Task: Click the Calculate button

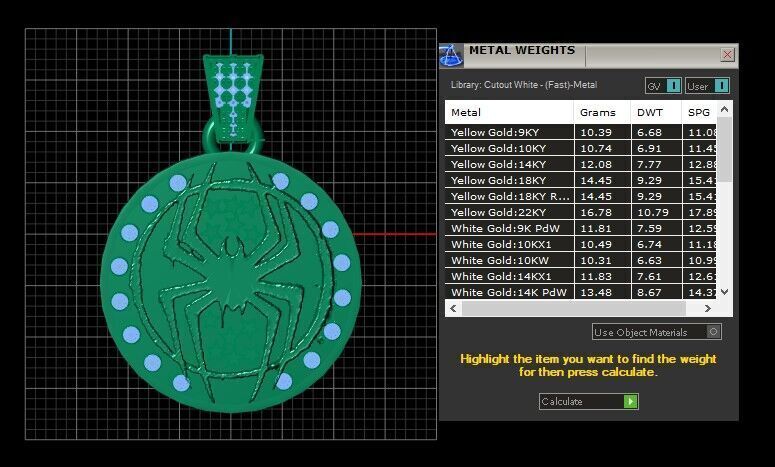Action: pos(589,401)
